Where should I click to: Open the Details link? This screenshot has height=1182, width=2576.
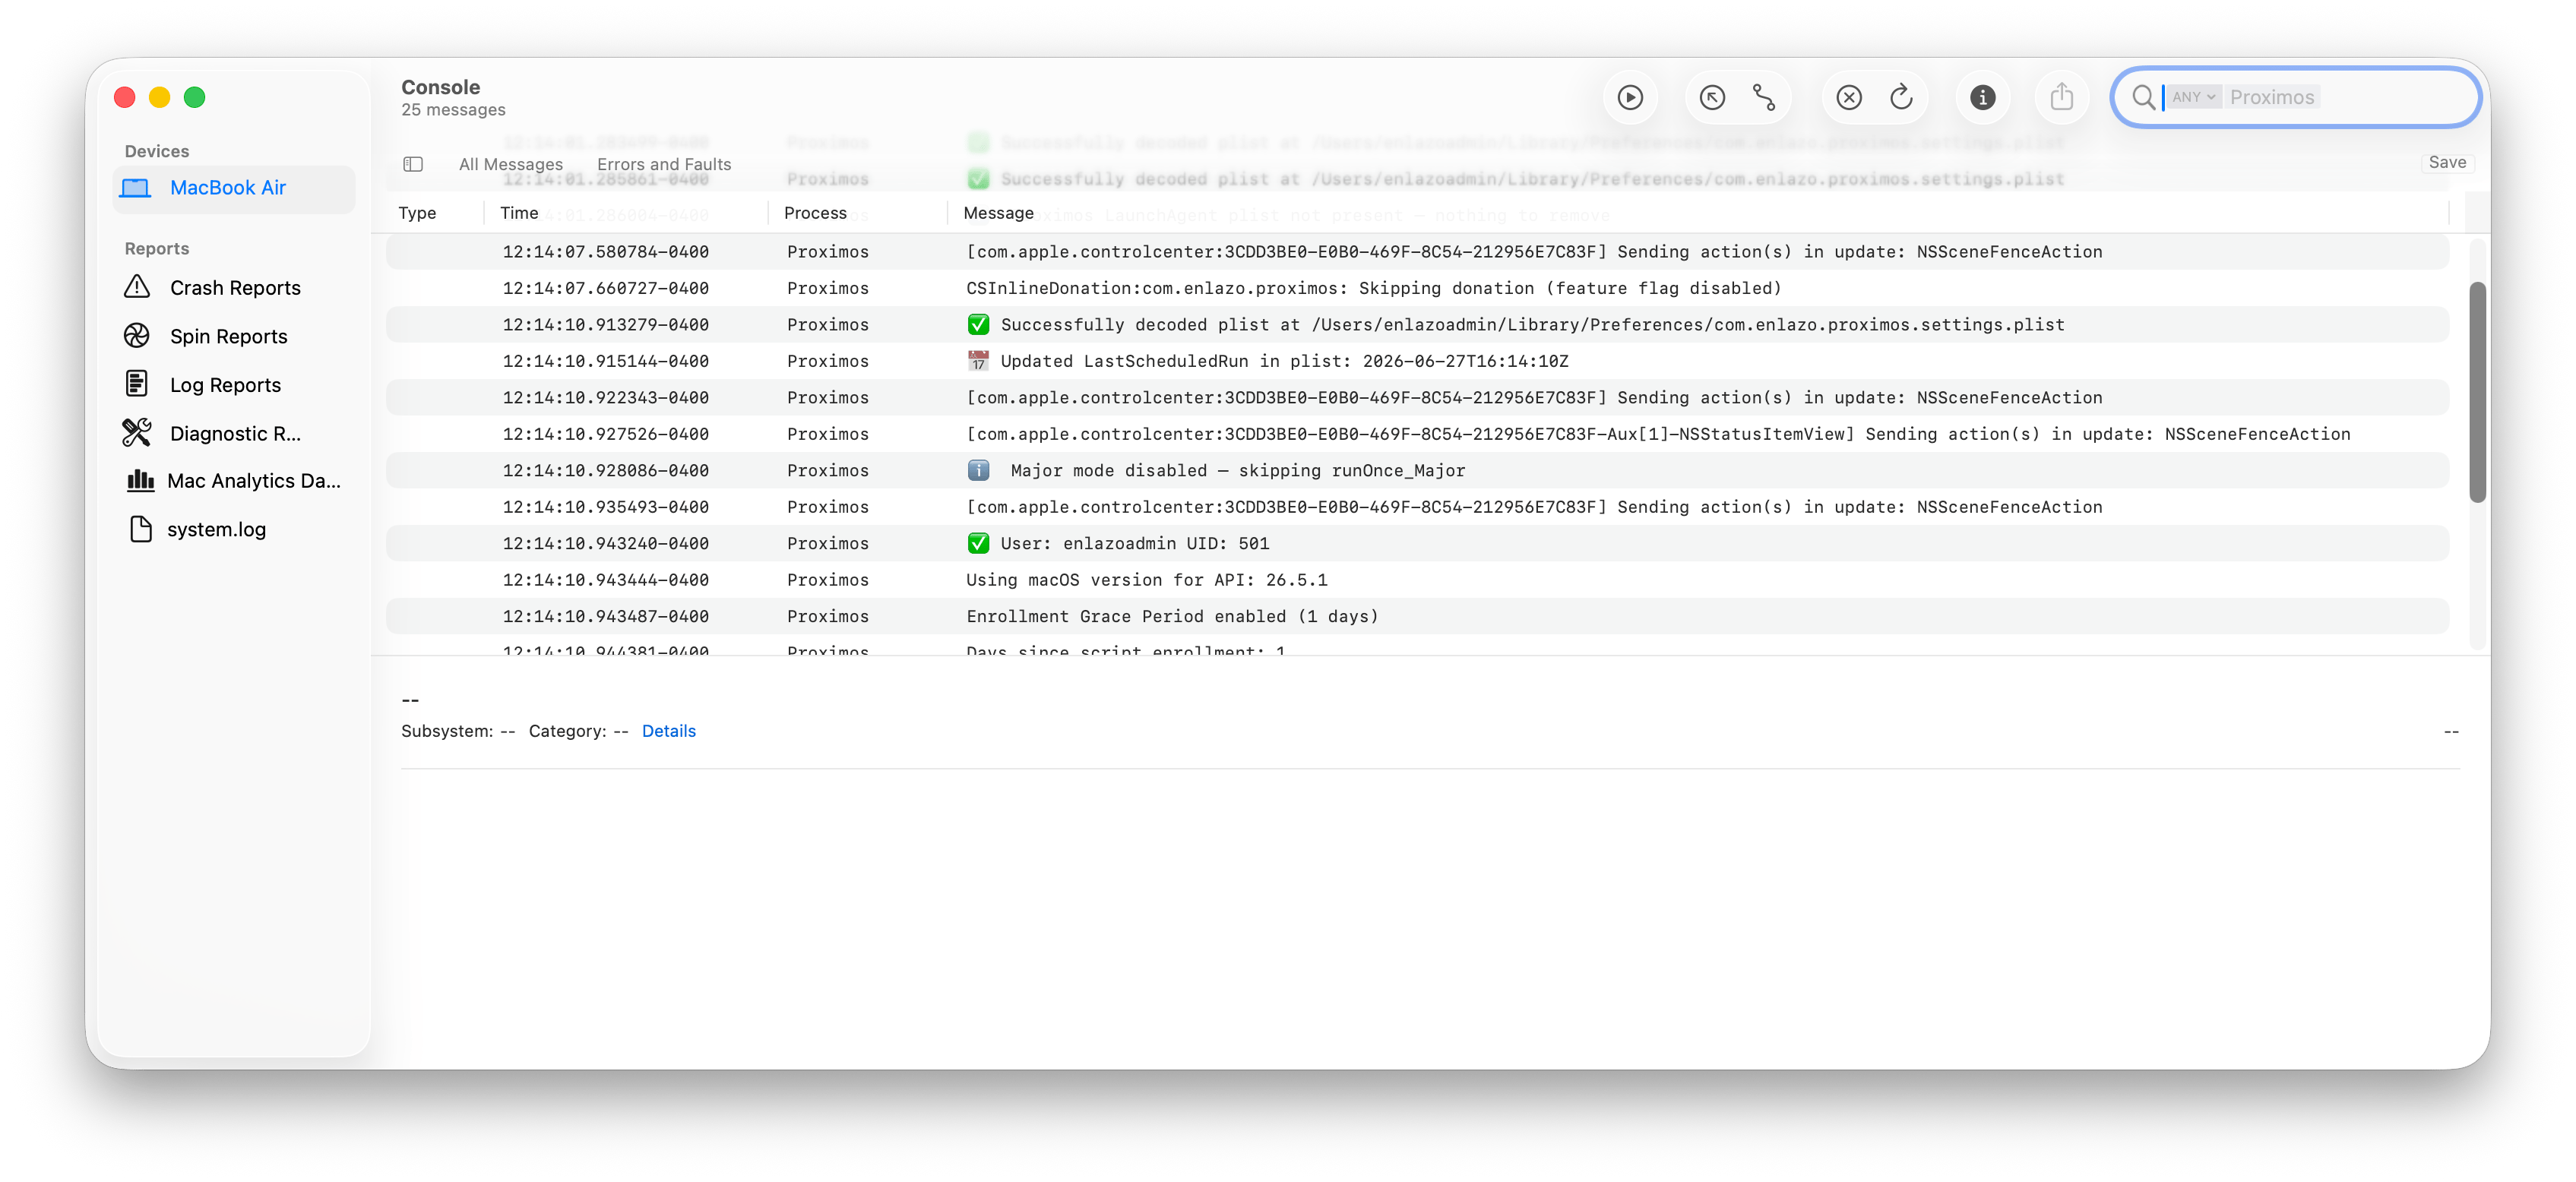(x=668, y=731)
